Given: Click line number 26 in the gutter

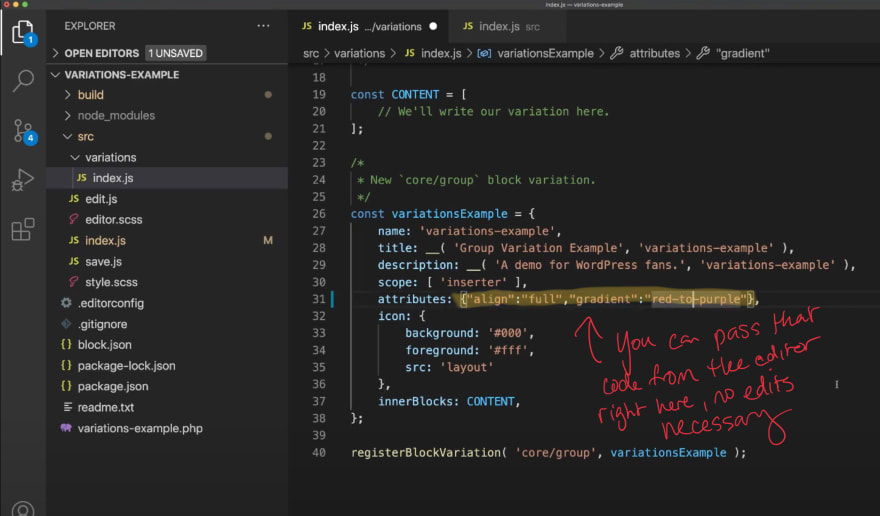Looking at the screenshot, I should click(x=319, y=214).
